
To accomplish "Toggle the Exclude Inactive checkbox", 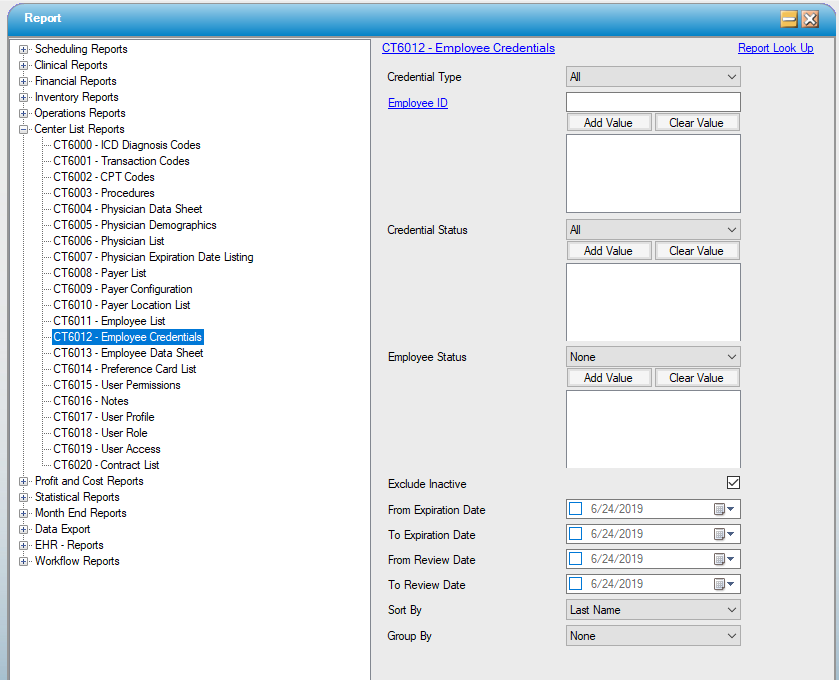I will [733, 484].
